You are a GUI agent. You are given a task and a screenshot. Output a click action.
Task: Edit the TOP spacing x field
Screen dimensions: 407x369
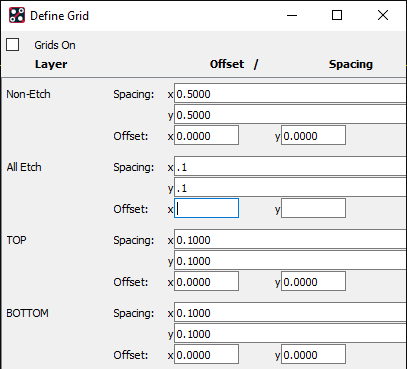pyautogui.click(x=290, y=240)
